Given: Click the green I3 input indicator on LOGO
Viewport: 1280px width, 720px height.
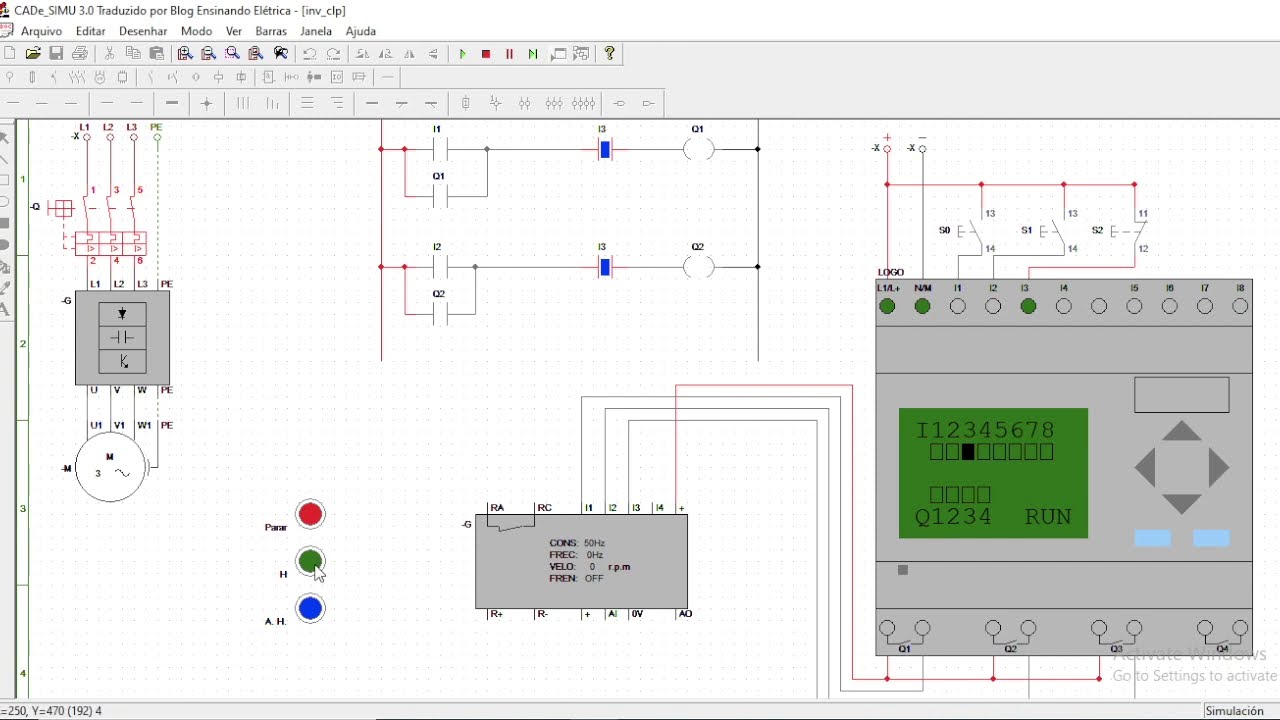Looking at the screenshot, I should click(1028, 307).
